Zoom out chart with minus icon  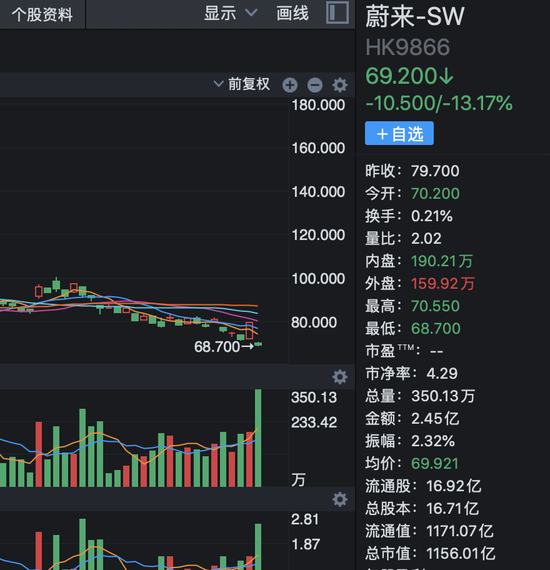point(315,85)
